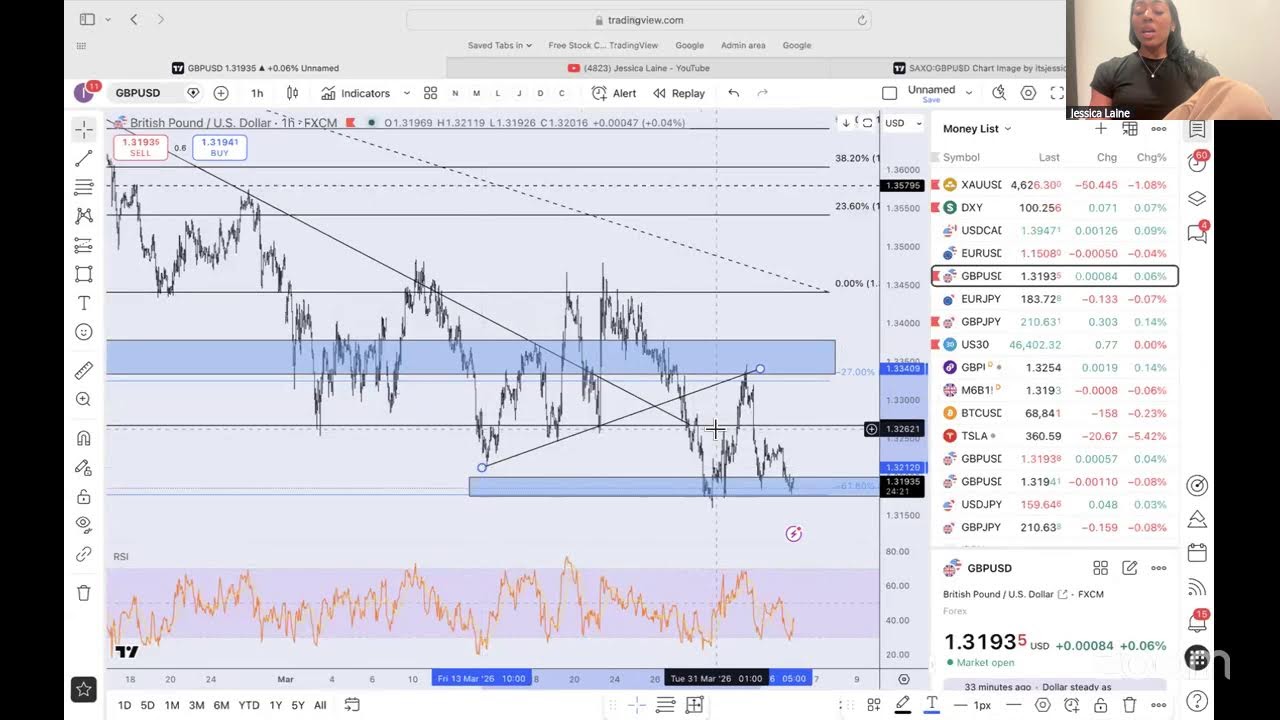Create an Alert

614,93
